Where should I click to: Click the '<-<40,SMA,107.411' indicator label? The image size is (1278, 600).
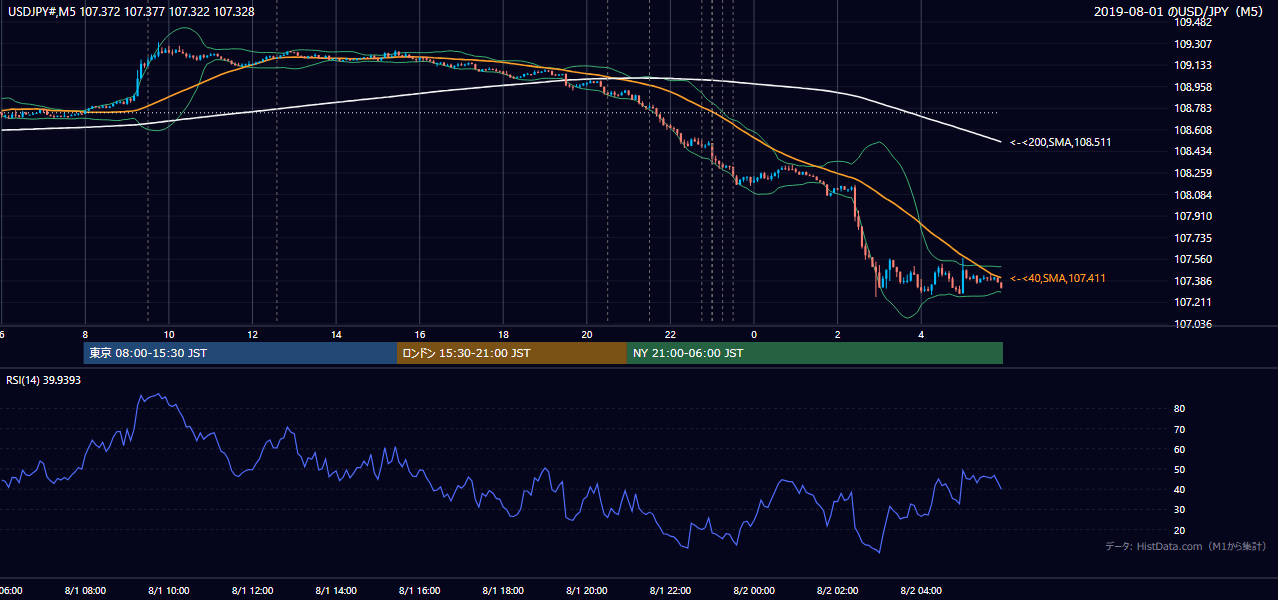pos(1057,278)
